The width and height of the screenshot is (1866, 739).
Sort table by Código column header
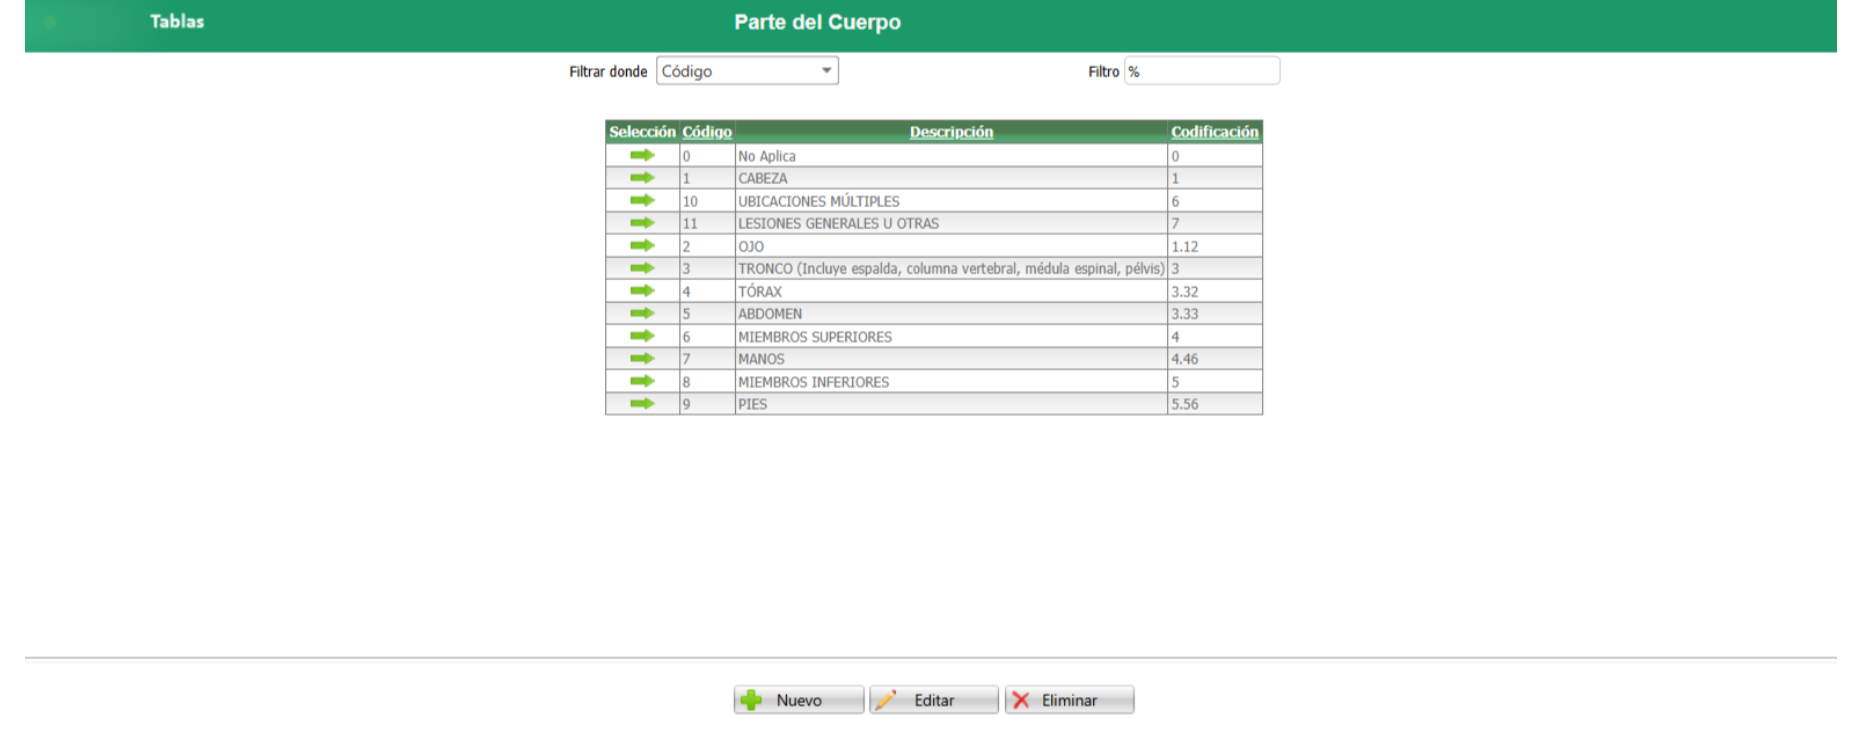coord(707,132)
